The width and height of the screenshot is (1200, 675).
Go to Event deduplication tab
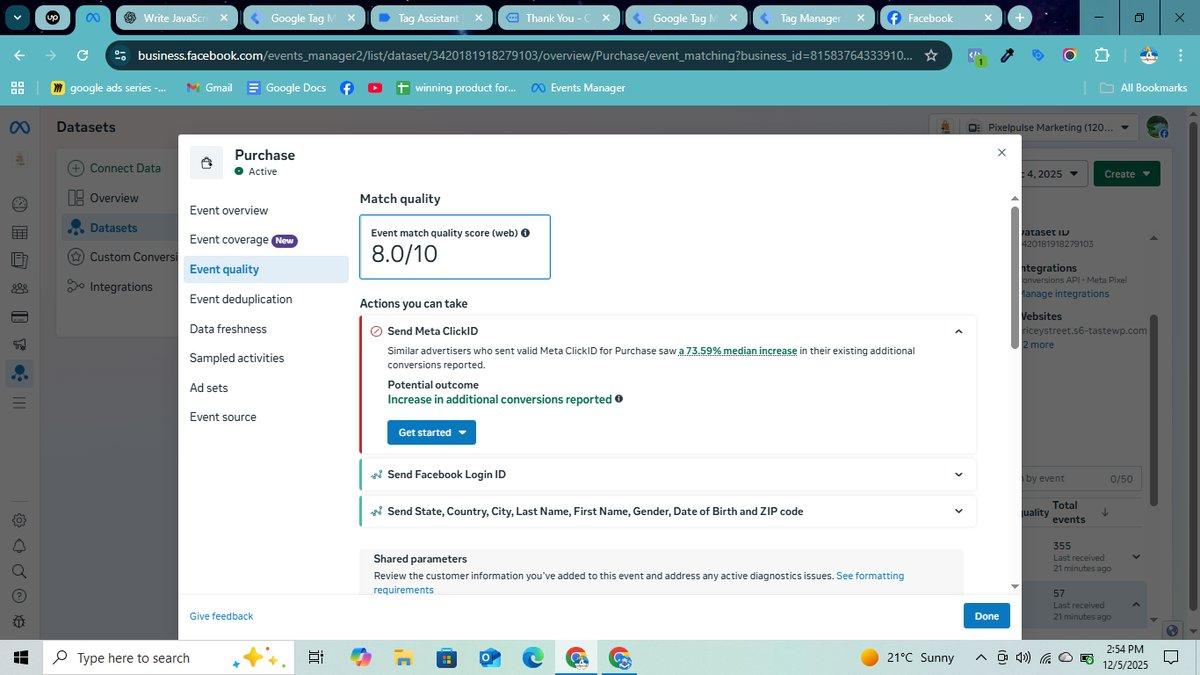(241, 299)
